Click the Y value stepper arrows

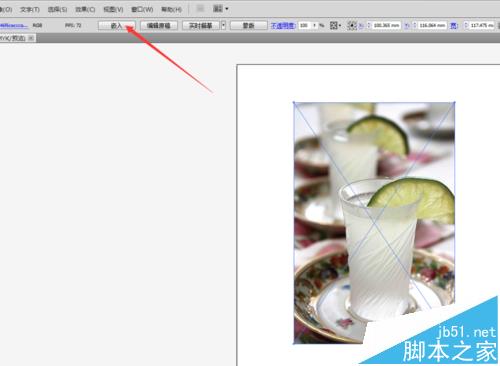[415, 25]
